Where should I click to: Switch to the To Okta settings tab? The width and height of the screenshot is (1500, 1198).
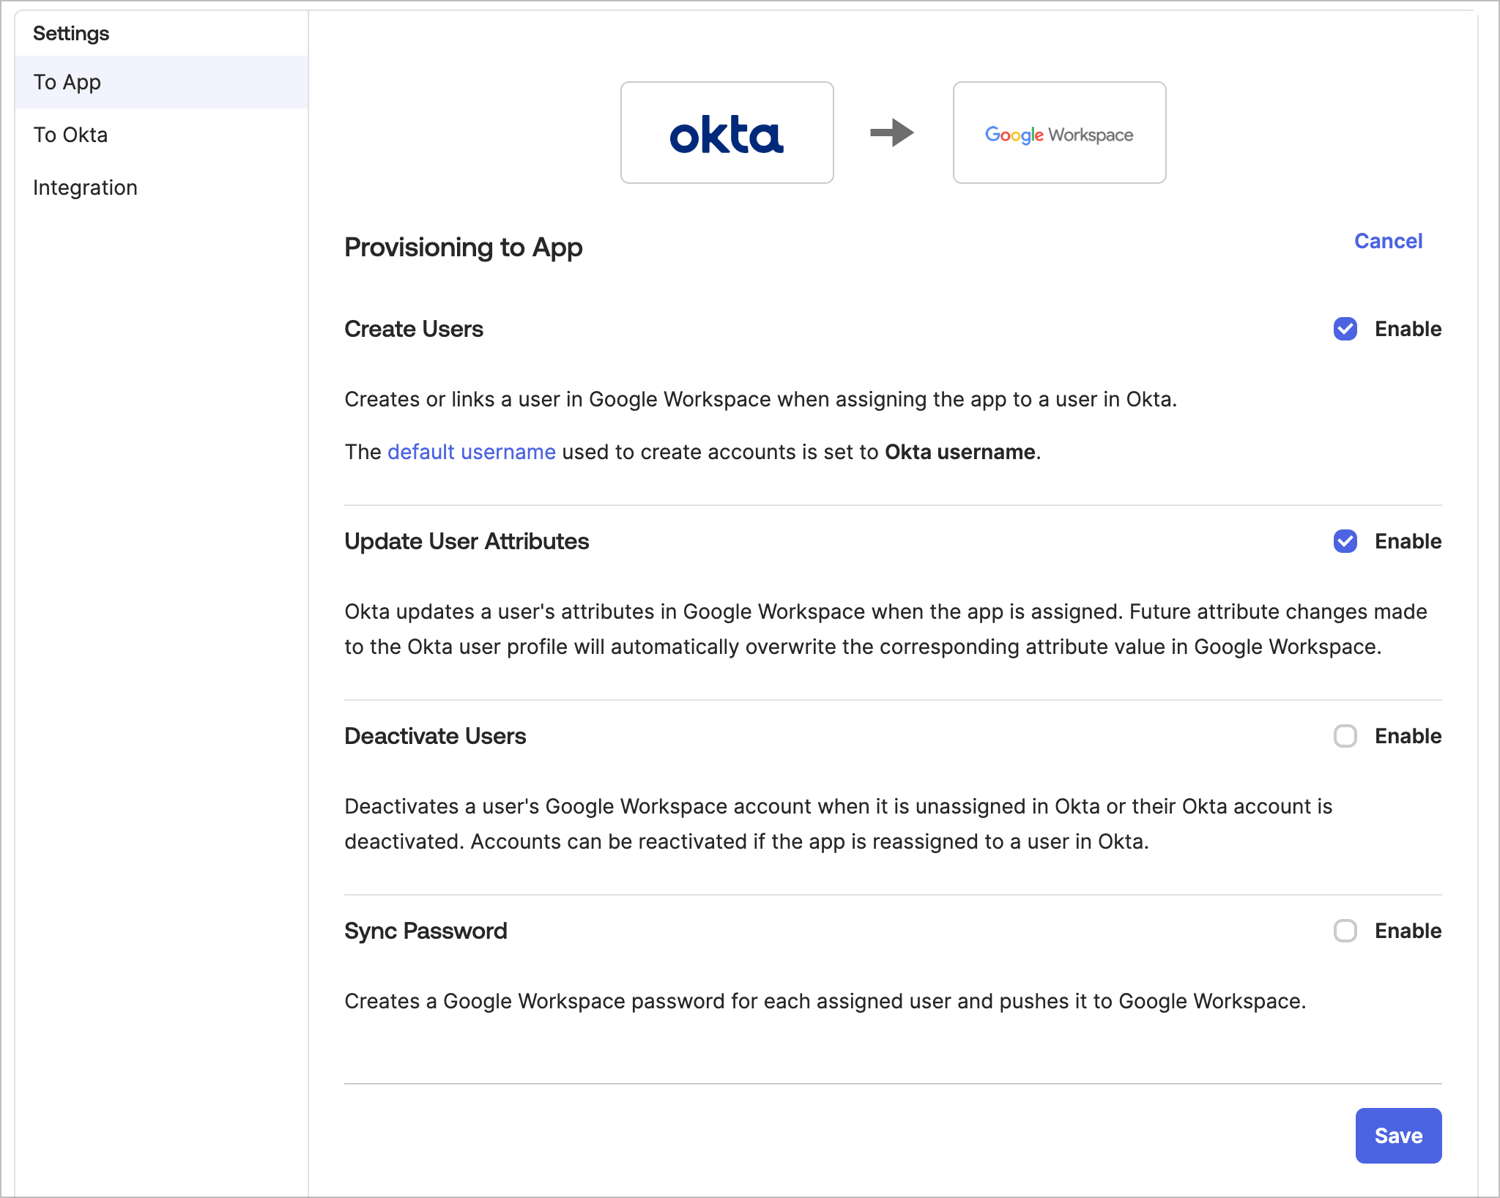(x=70, y=134)
